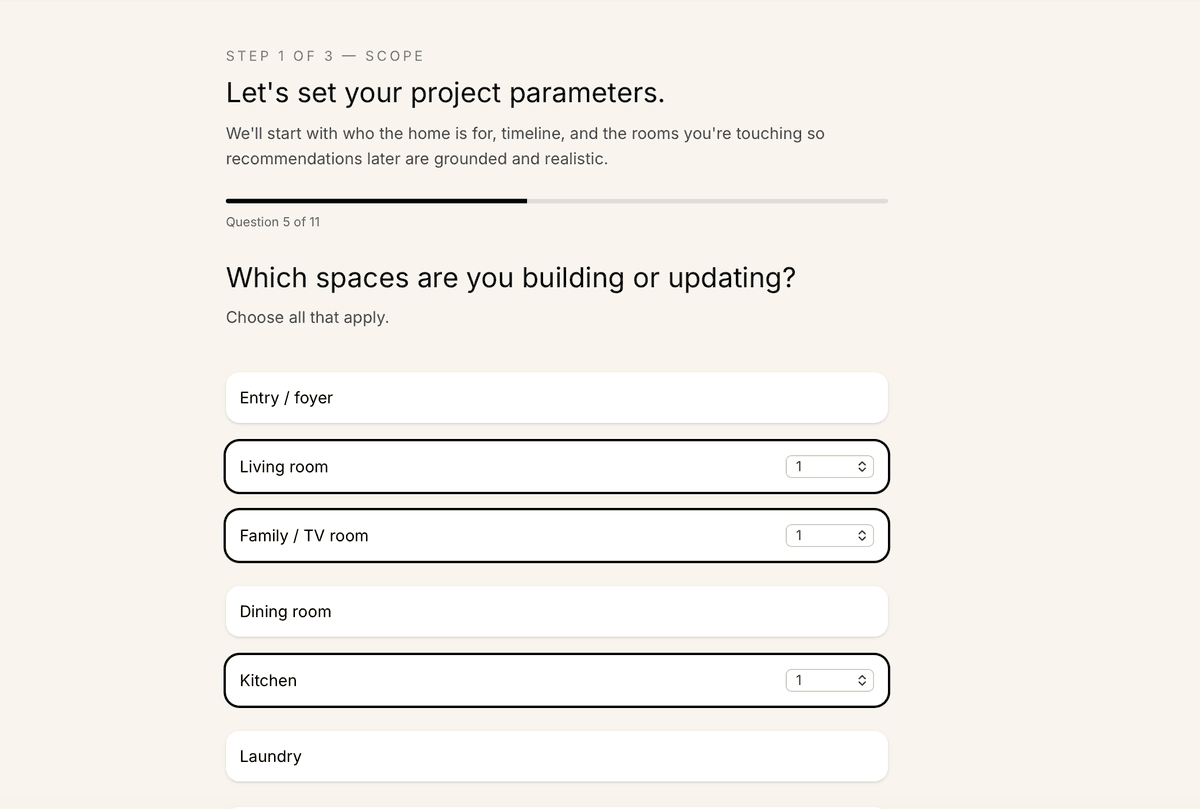This screenshot has height=809, width=1200.
Task: Uncheck the Kitchen space option
Action: 500,681
